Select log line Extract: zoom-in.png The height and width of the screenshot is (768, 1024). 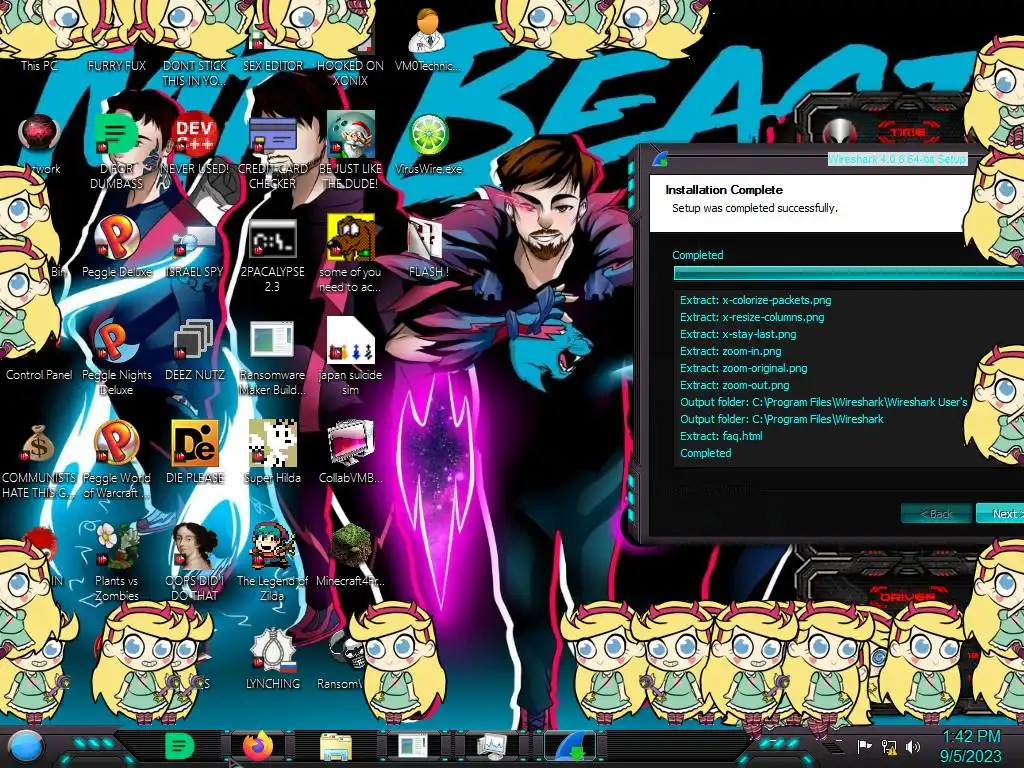[730, 351]
